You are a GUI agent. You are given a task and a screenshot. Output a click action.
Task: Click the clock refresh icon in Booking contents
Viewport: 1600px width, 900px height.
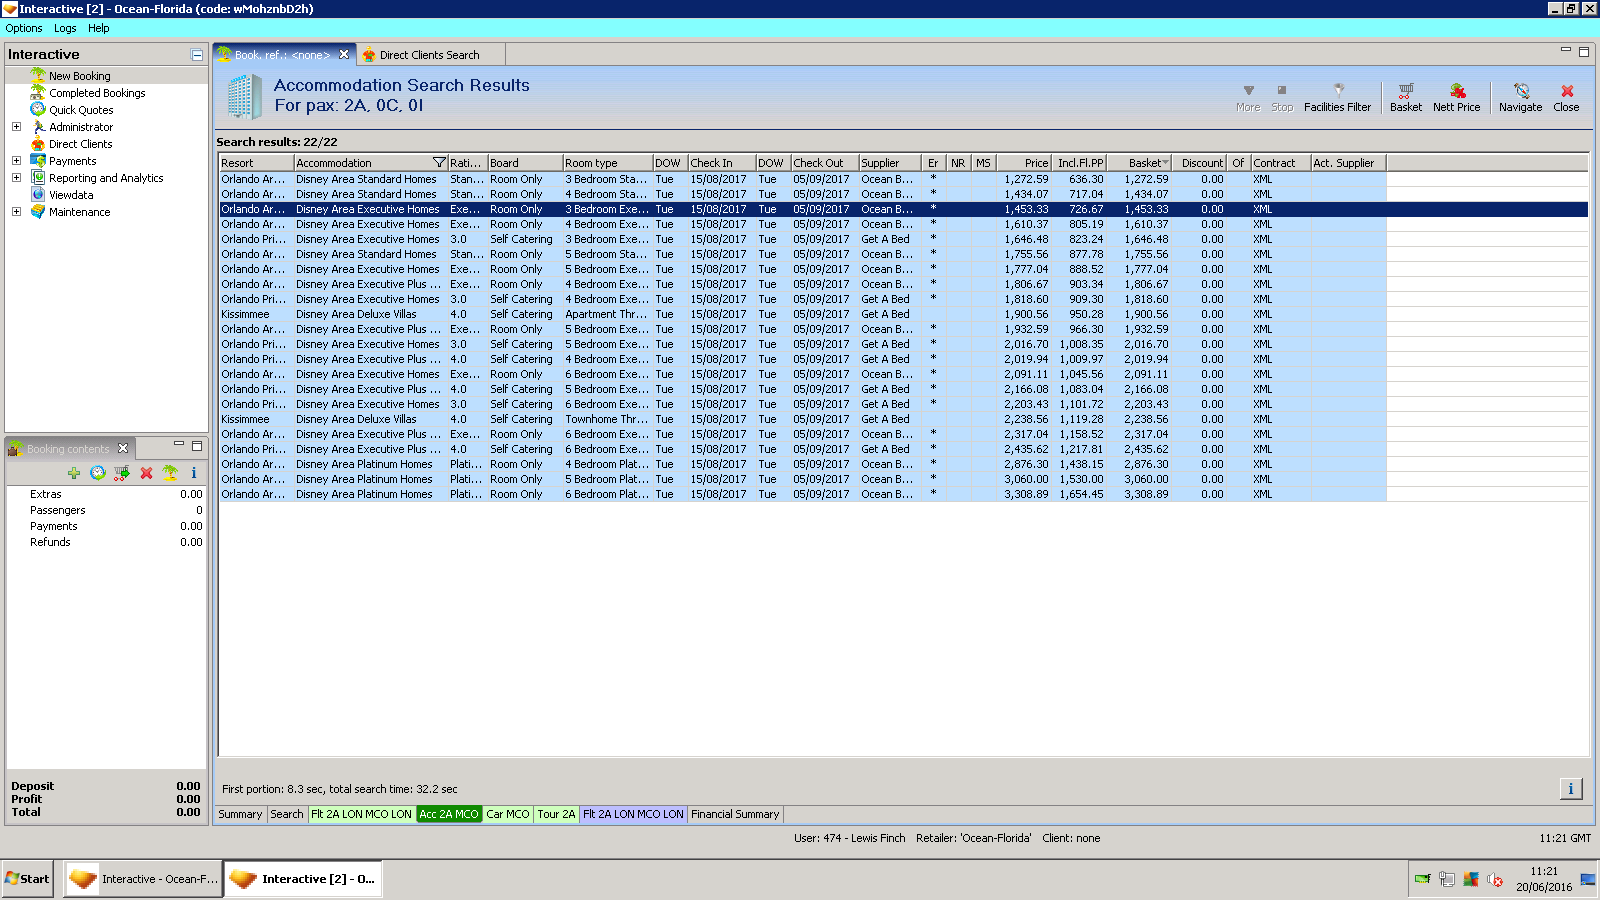(97, 473)
